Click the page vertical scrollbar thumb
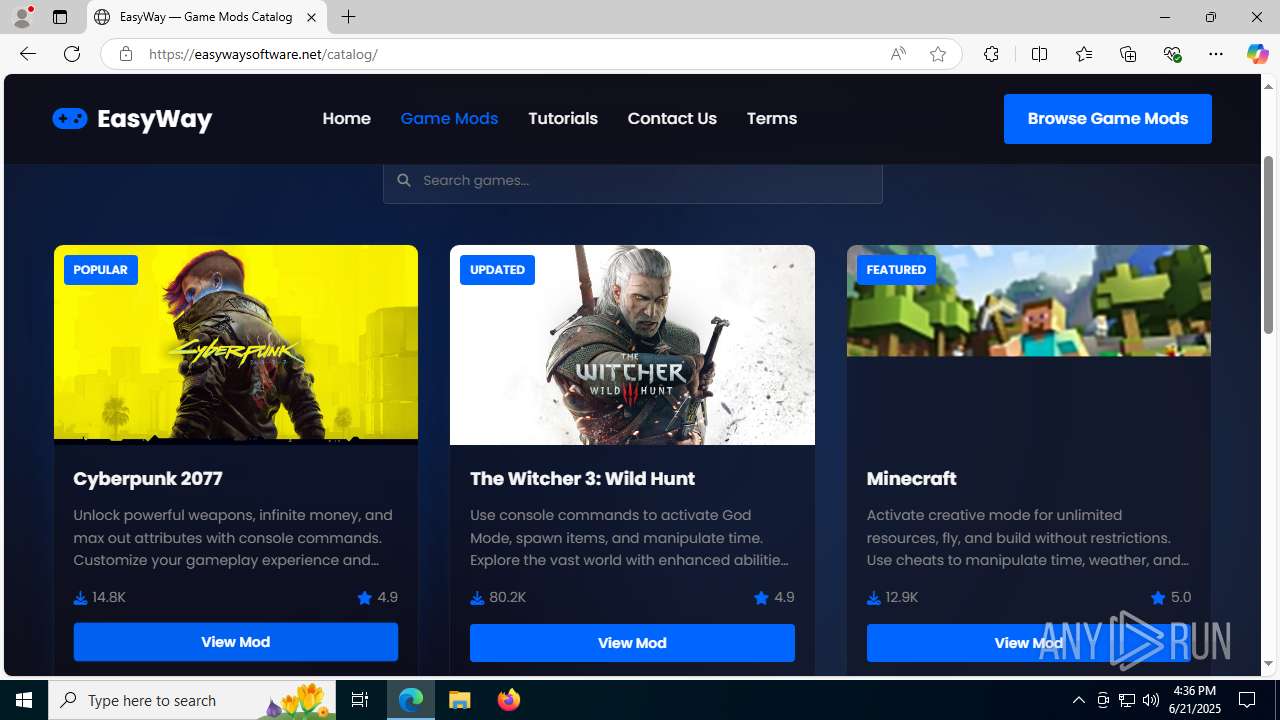This screenshot has width=1280, height=720. click(1269, 245)
